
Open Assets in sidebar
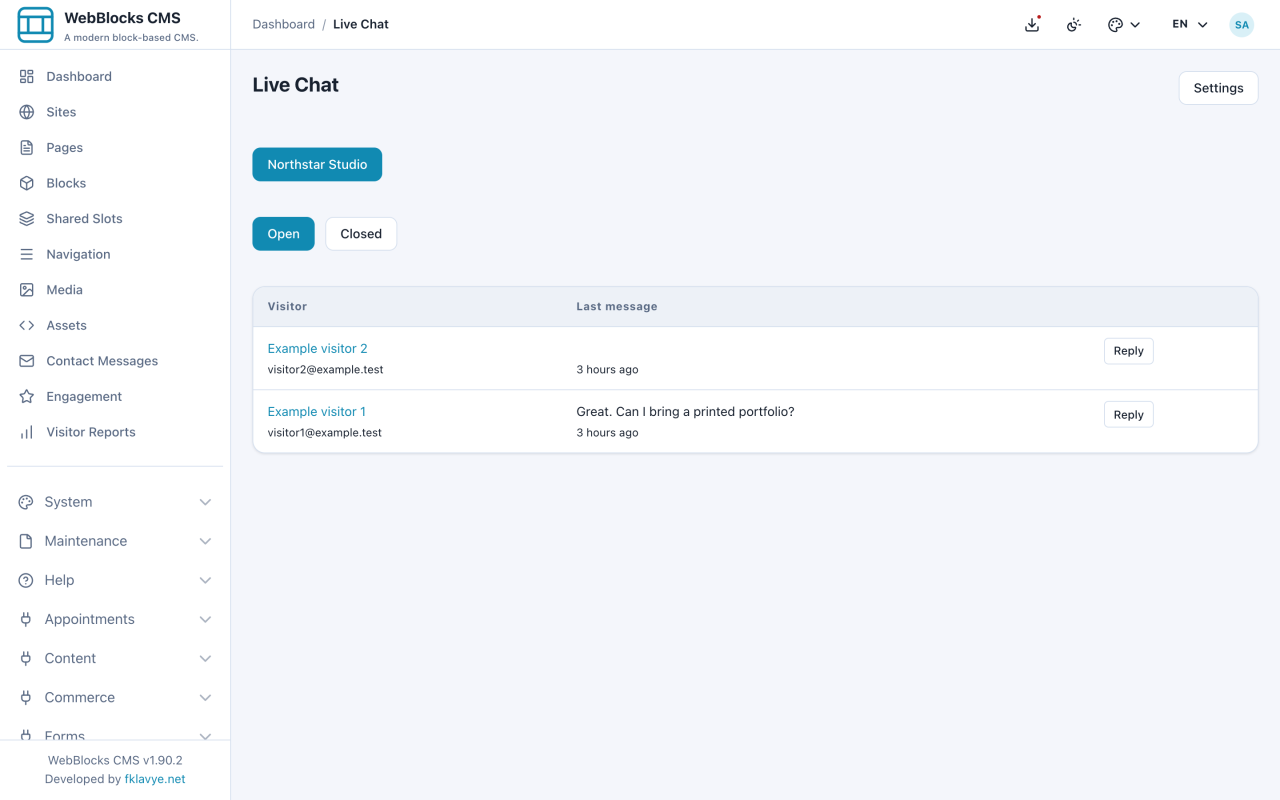click(115, 325)
